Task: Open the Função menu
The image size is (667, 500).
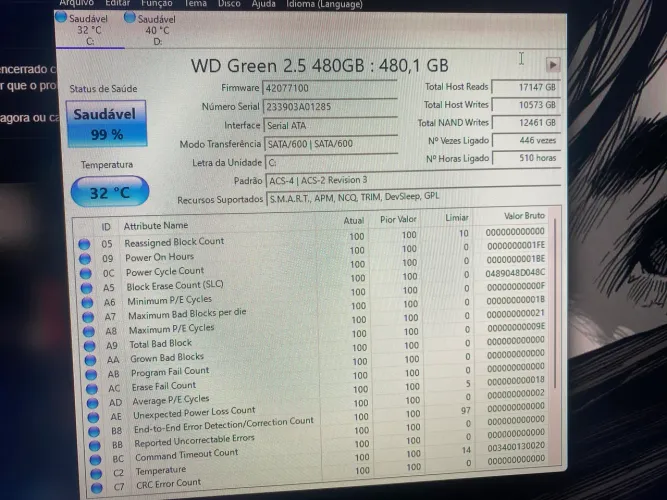Action: (157, 4)
